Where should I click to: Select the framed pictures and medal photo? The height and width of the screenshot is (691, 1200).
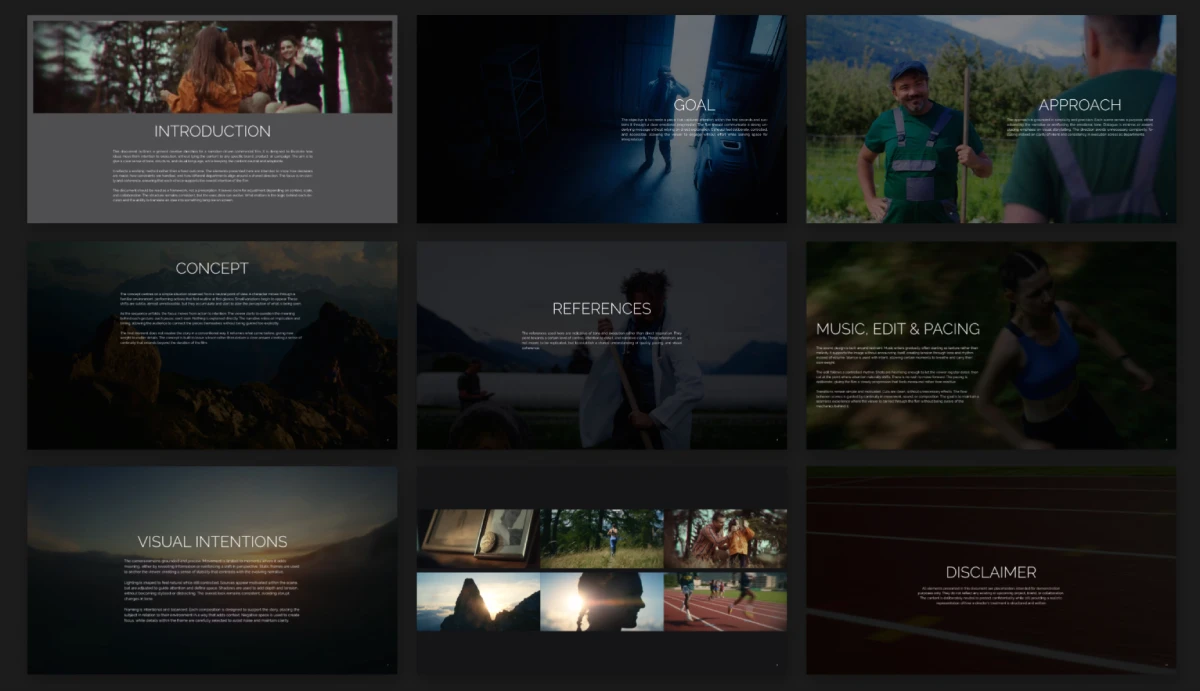478,538
